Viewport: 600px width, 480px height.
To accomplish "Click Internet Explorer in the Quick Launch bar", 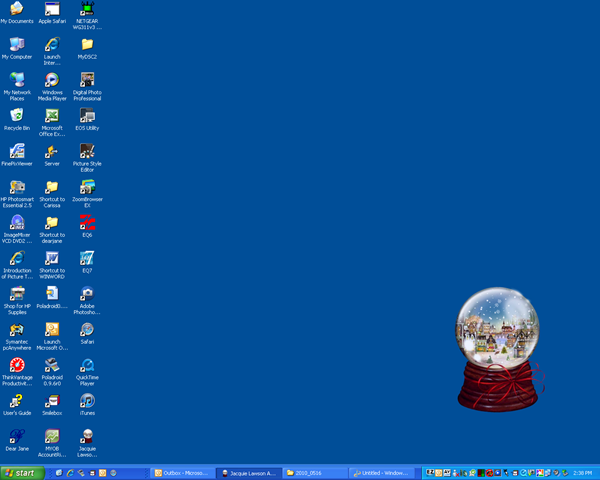I will tap(70, 473).
